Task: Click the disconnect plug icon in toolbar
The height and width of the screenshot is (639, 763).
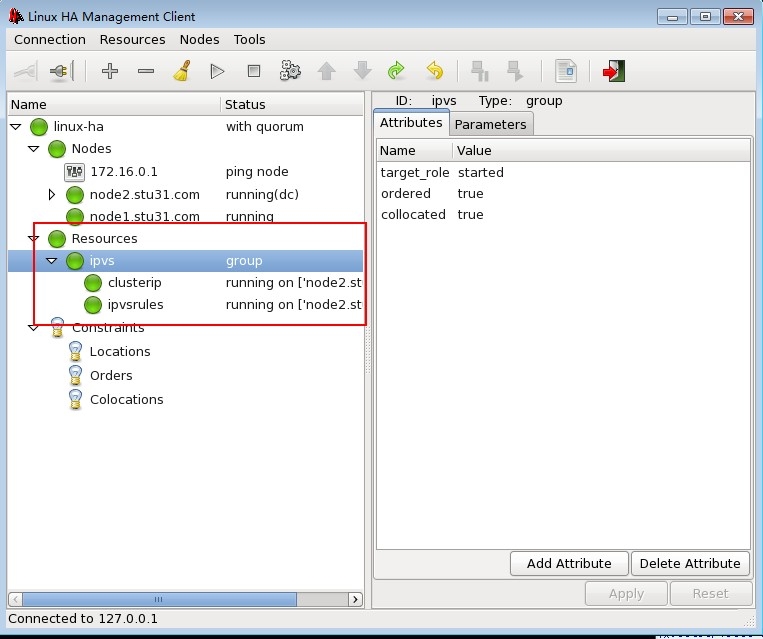Action: tap(61, 71)
